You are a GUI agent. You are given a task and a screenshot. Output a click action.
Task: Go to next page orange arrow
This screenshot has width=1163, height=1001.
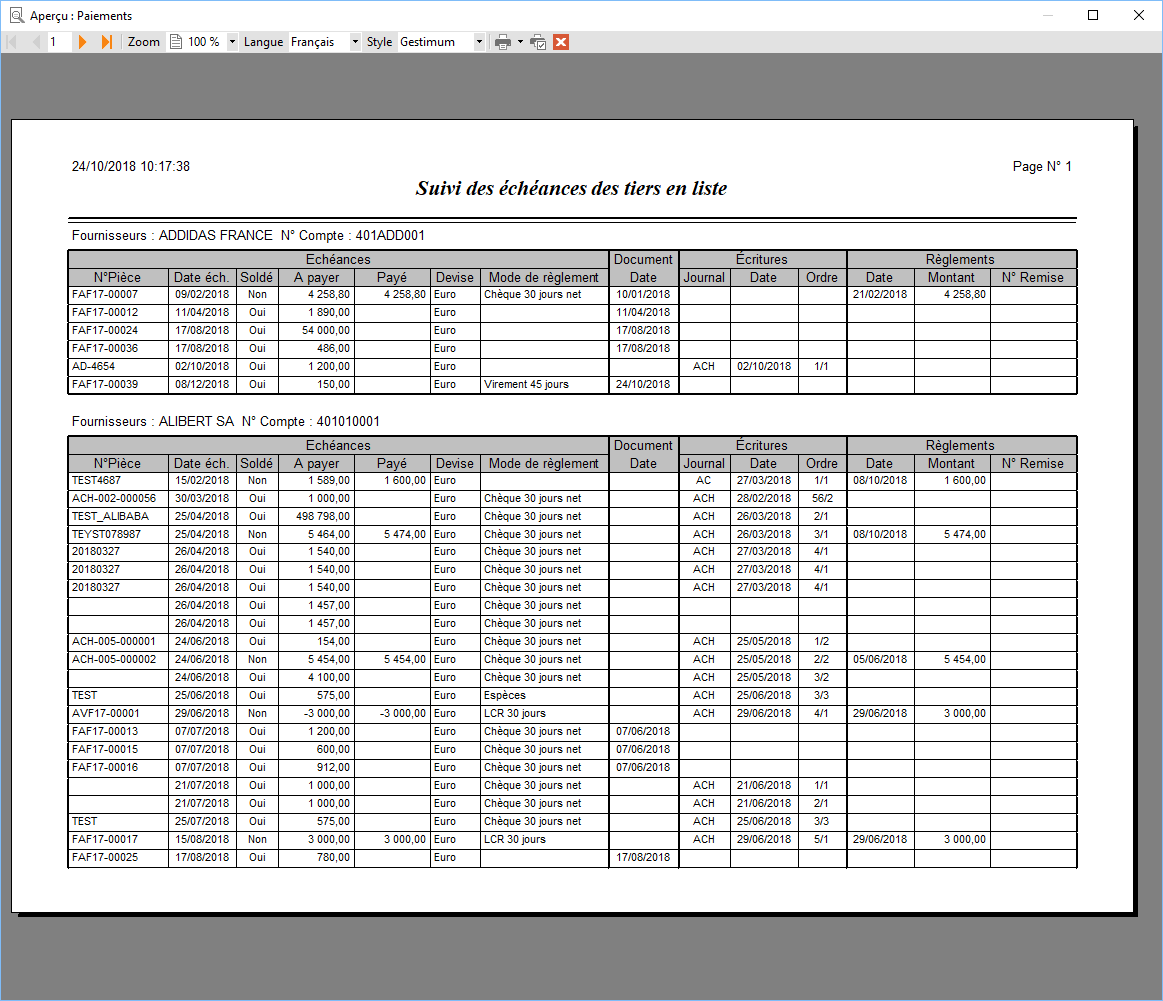pos(82,42)
